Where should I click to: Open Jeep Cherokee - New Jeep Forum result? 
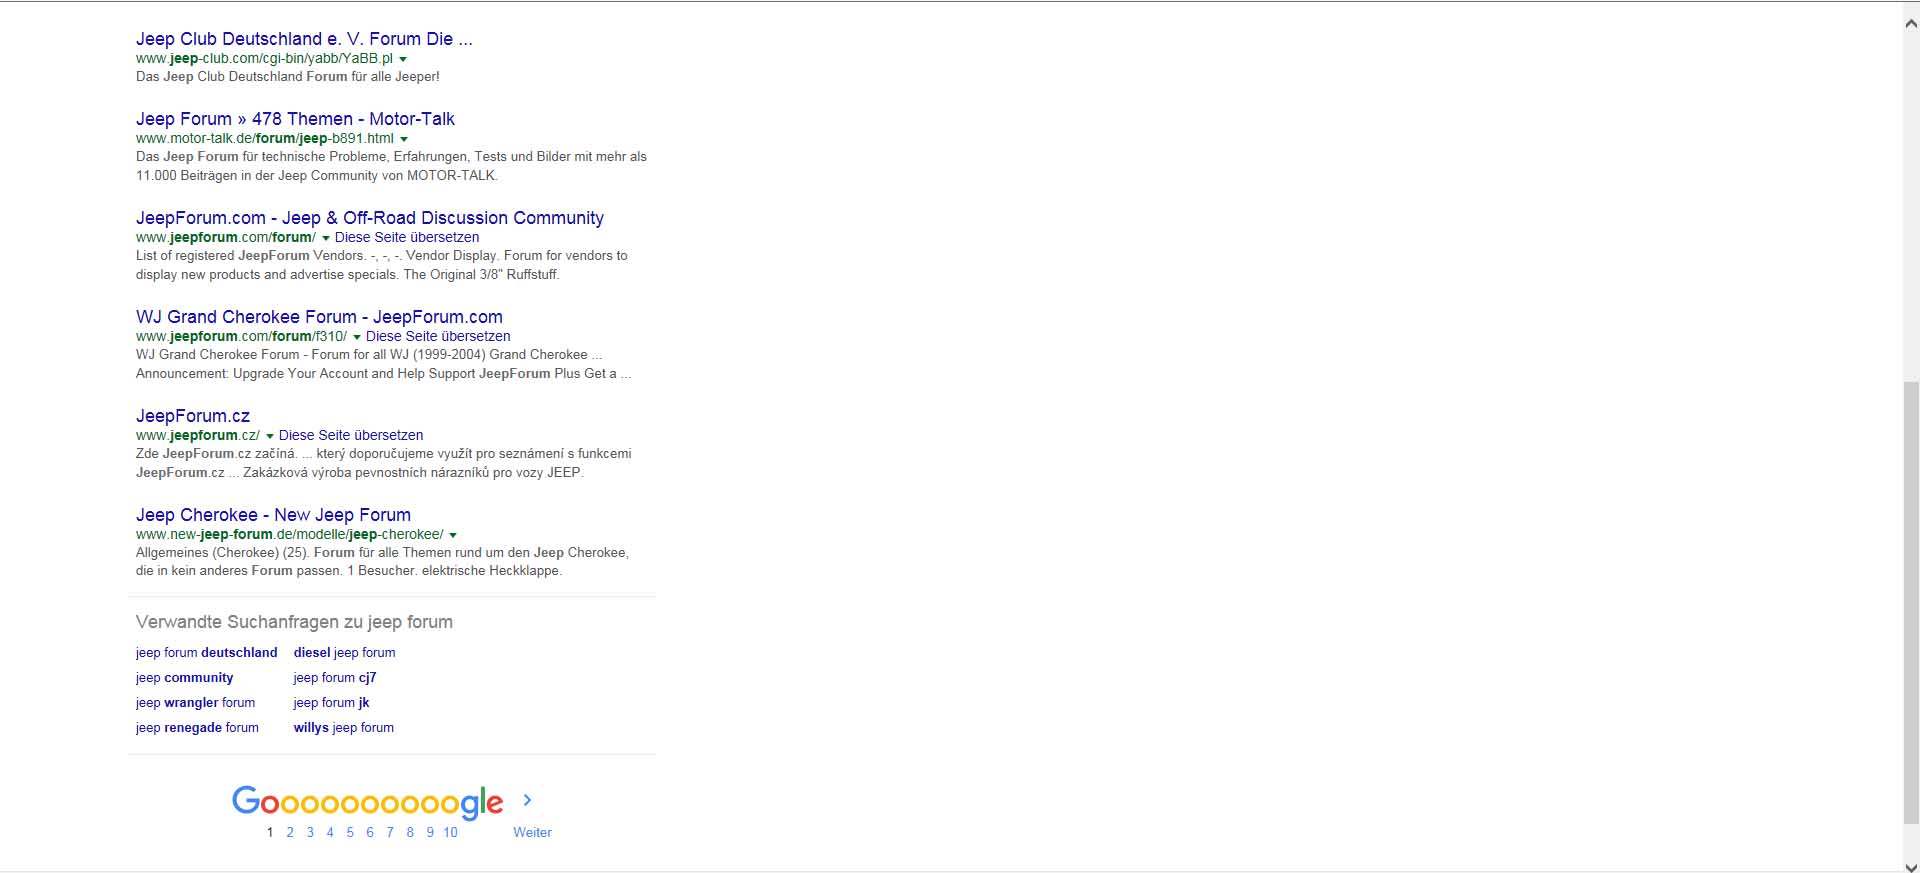point(273,515)
